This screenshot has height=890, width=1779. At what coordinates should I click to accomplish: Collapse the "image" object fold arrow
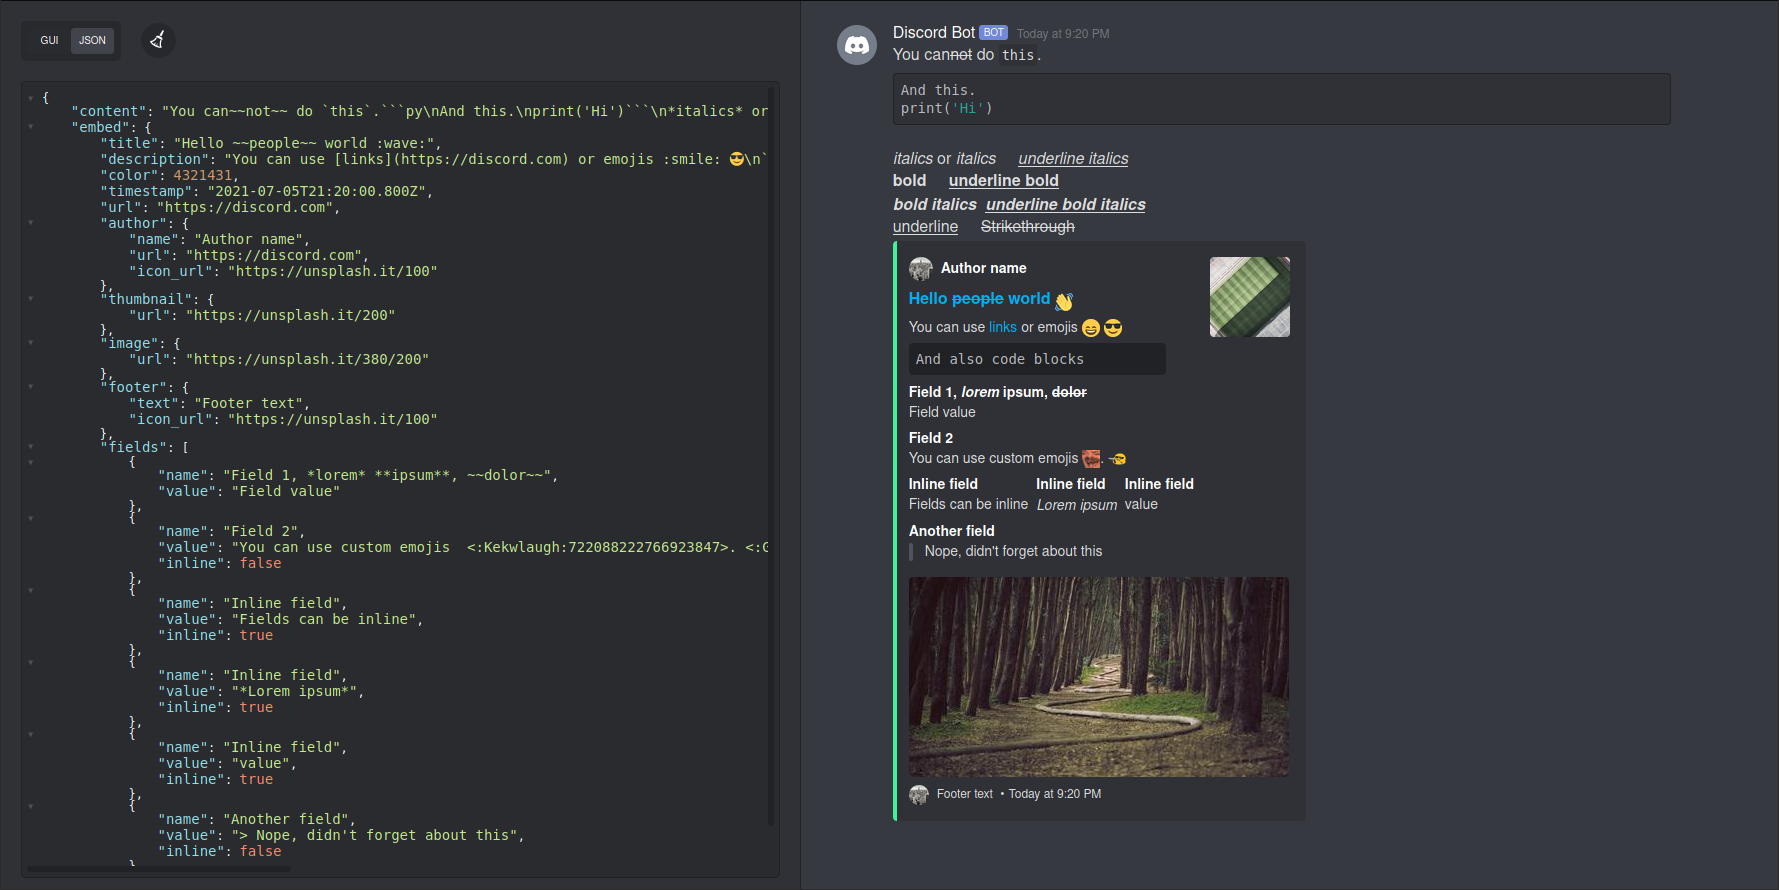tap(31, 343)
